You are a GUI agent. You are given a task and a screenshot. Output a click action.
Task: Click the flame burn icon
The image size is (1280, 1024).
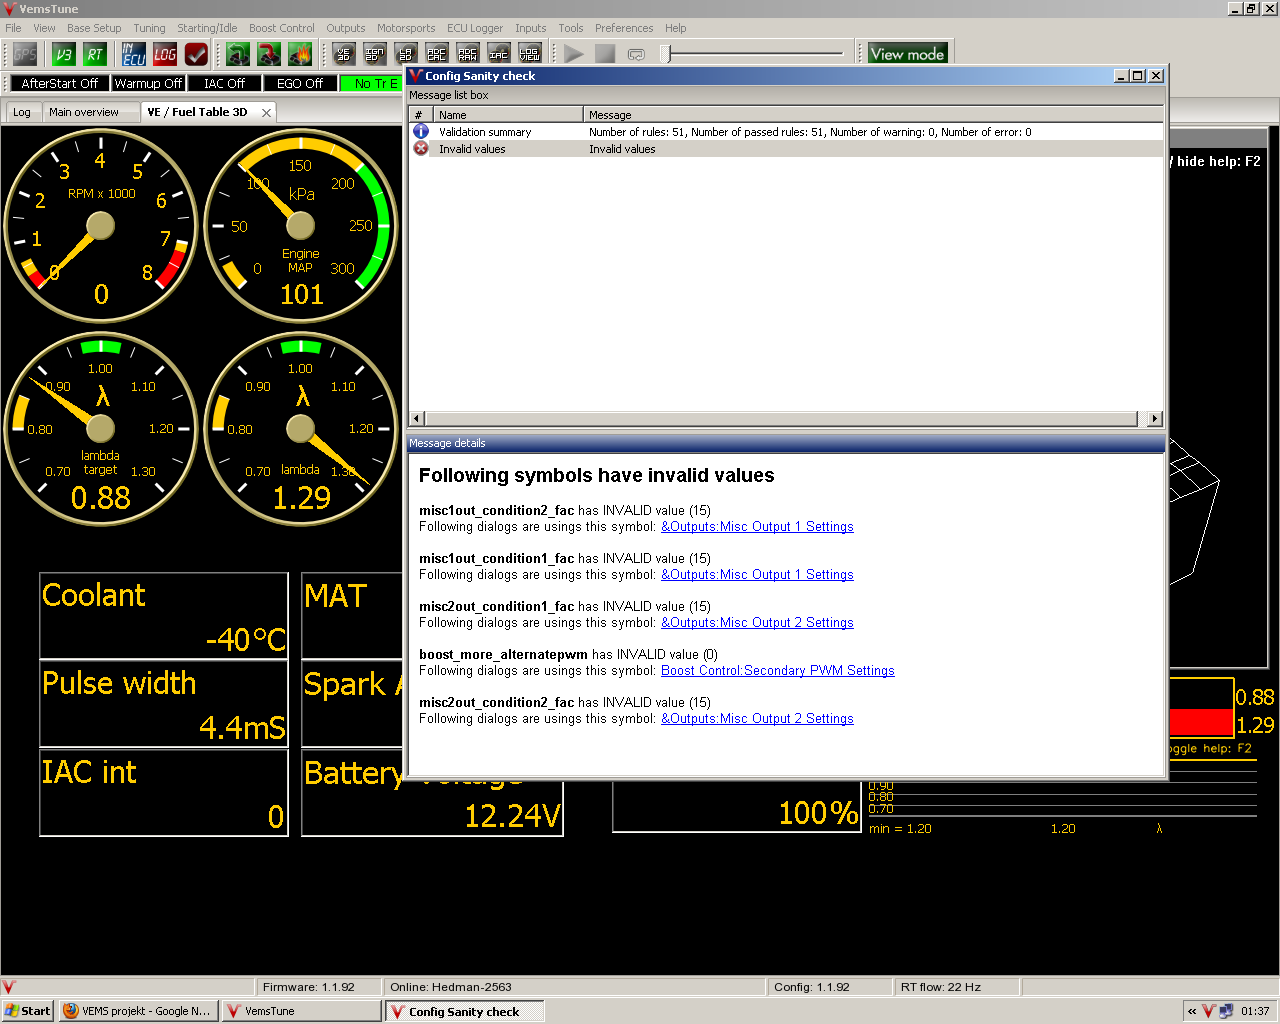300,54
